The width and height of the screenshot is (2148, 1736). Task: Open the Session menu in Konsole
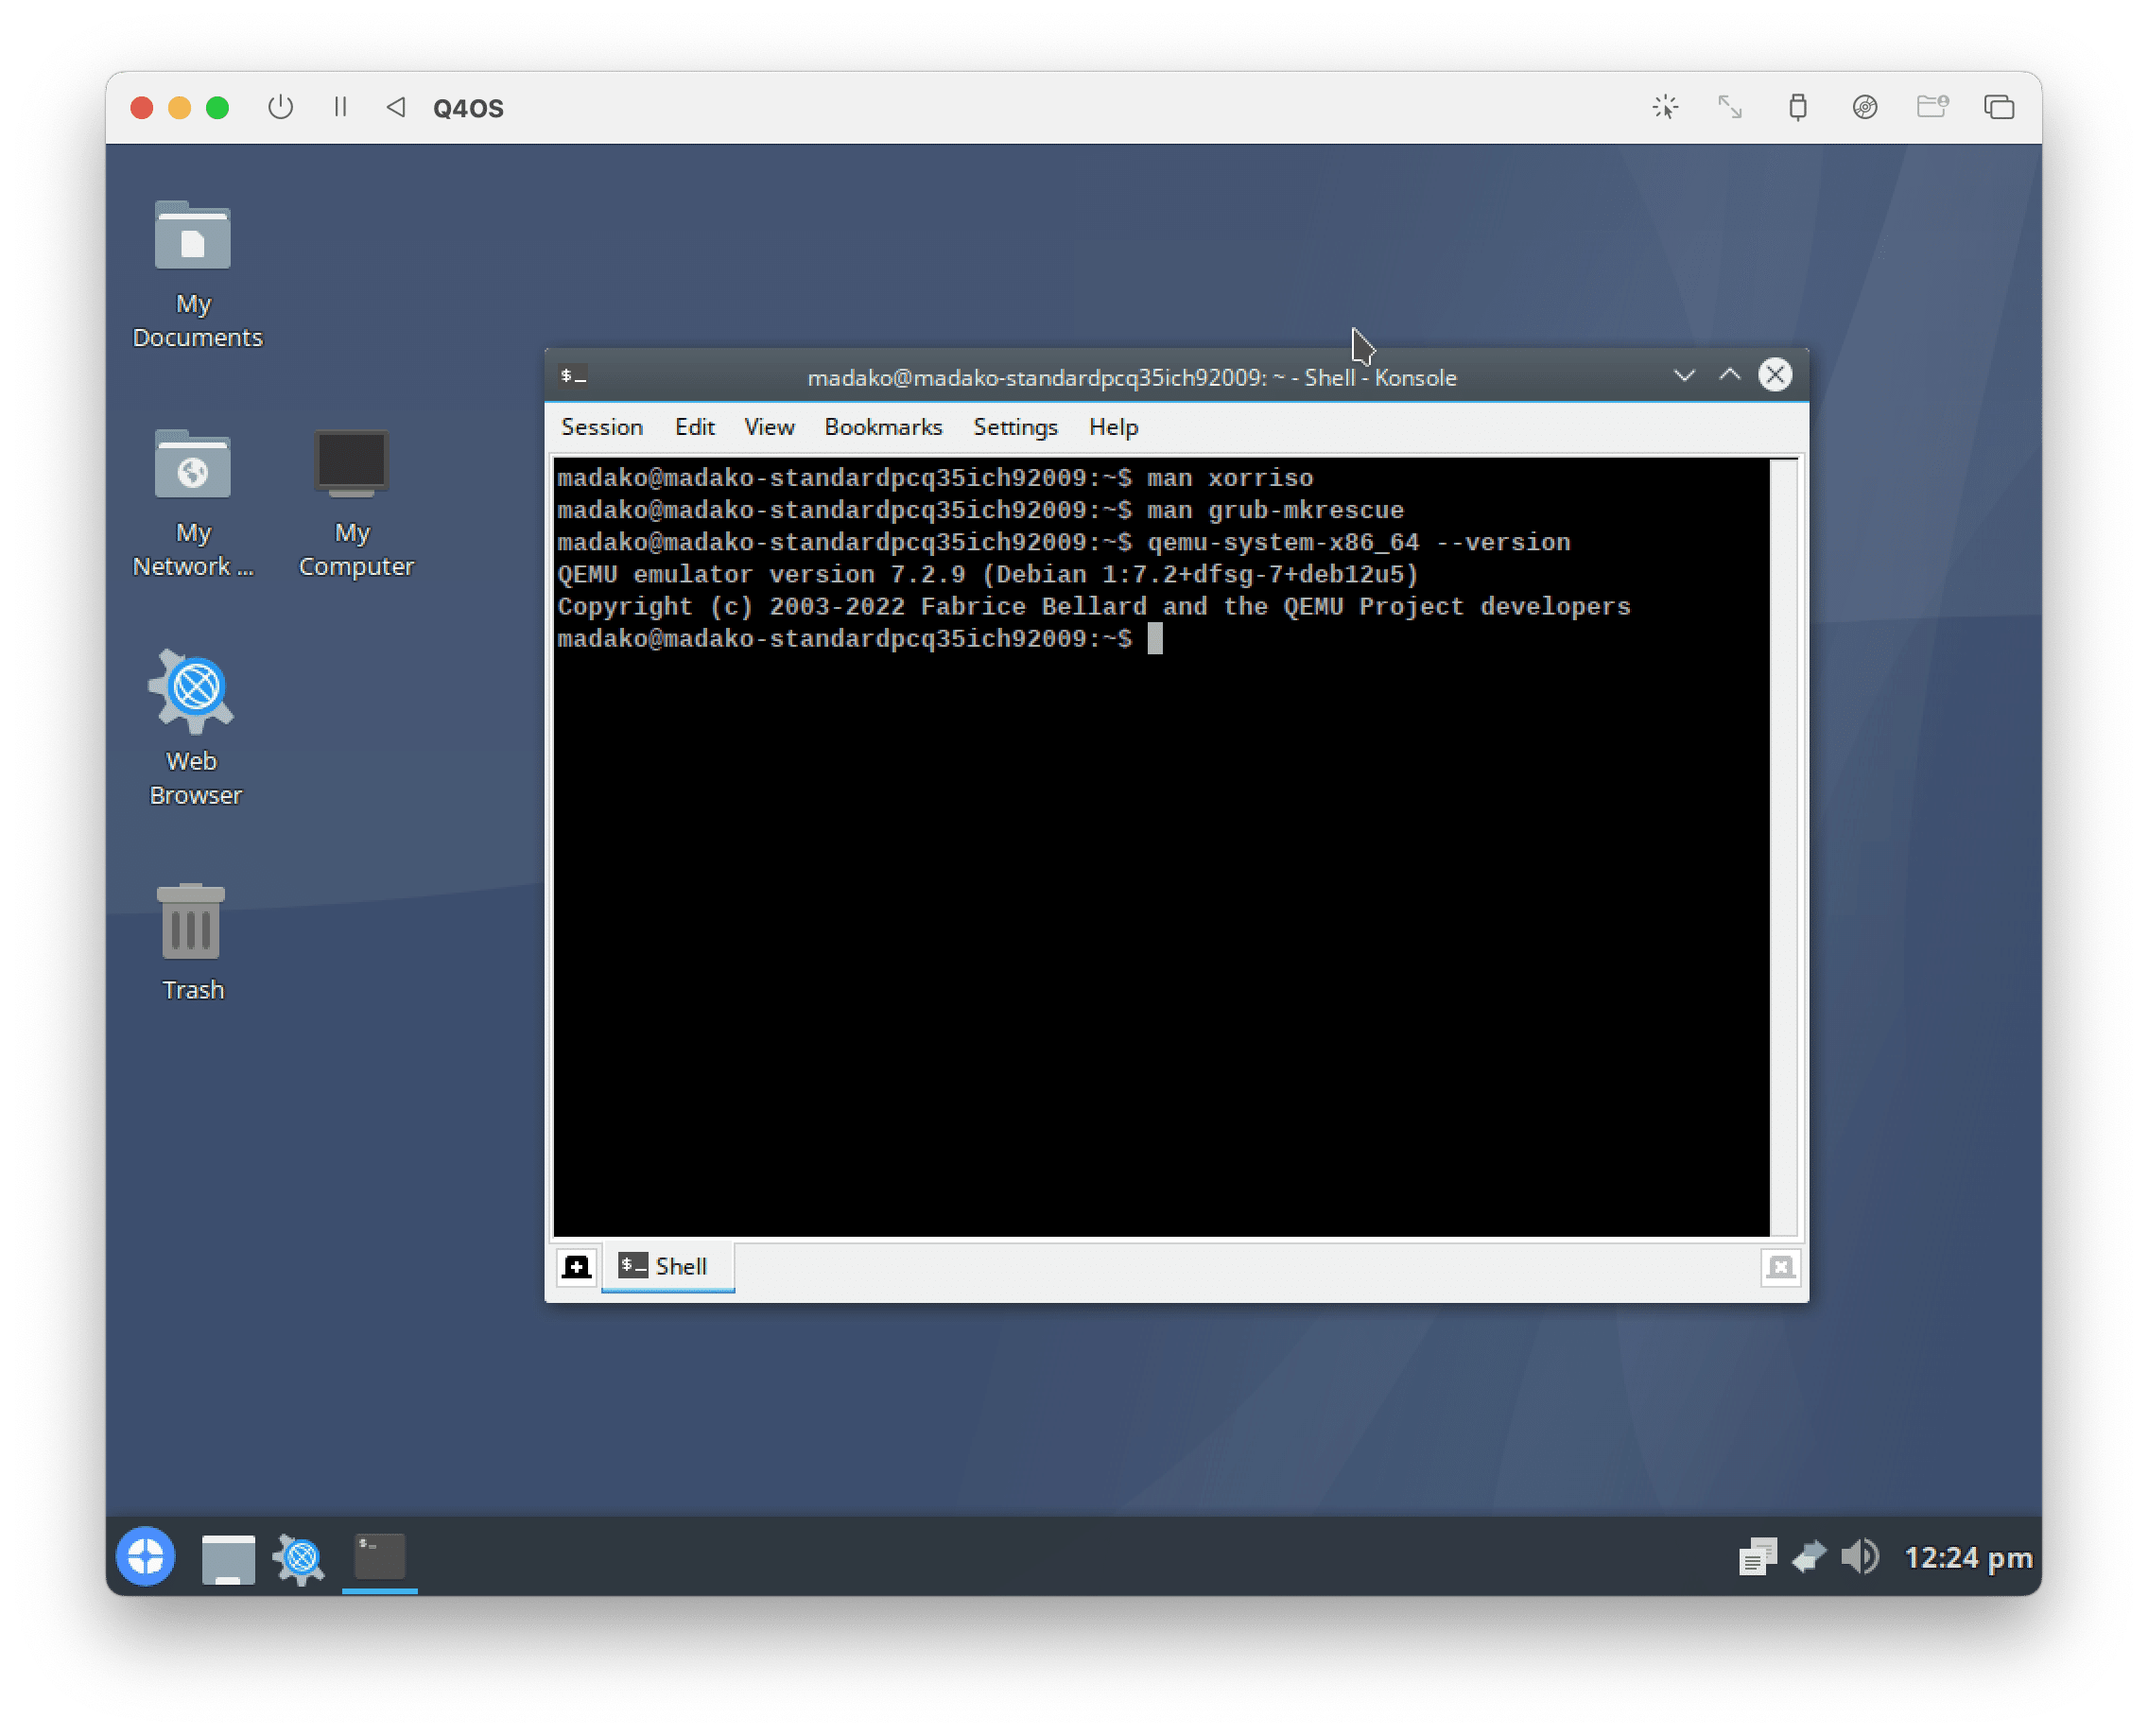tap(602, 427)
